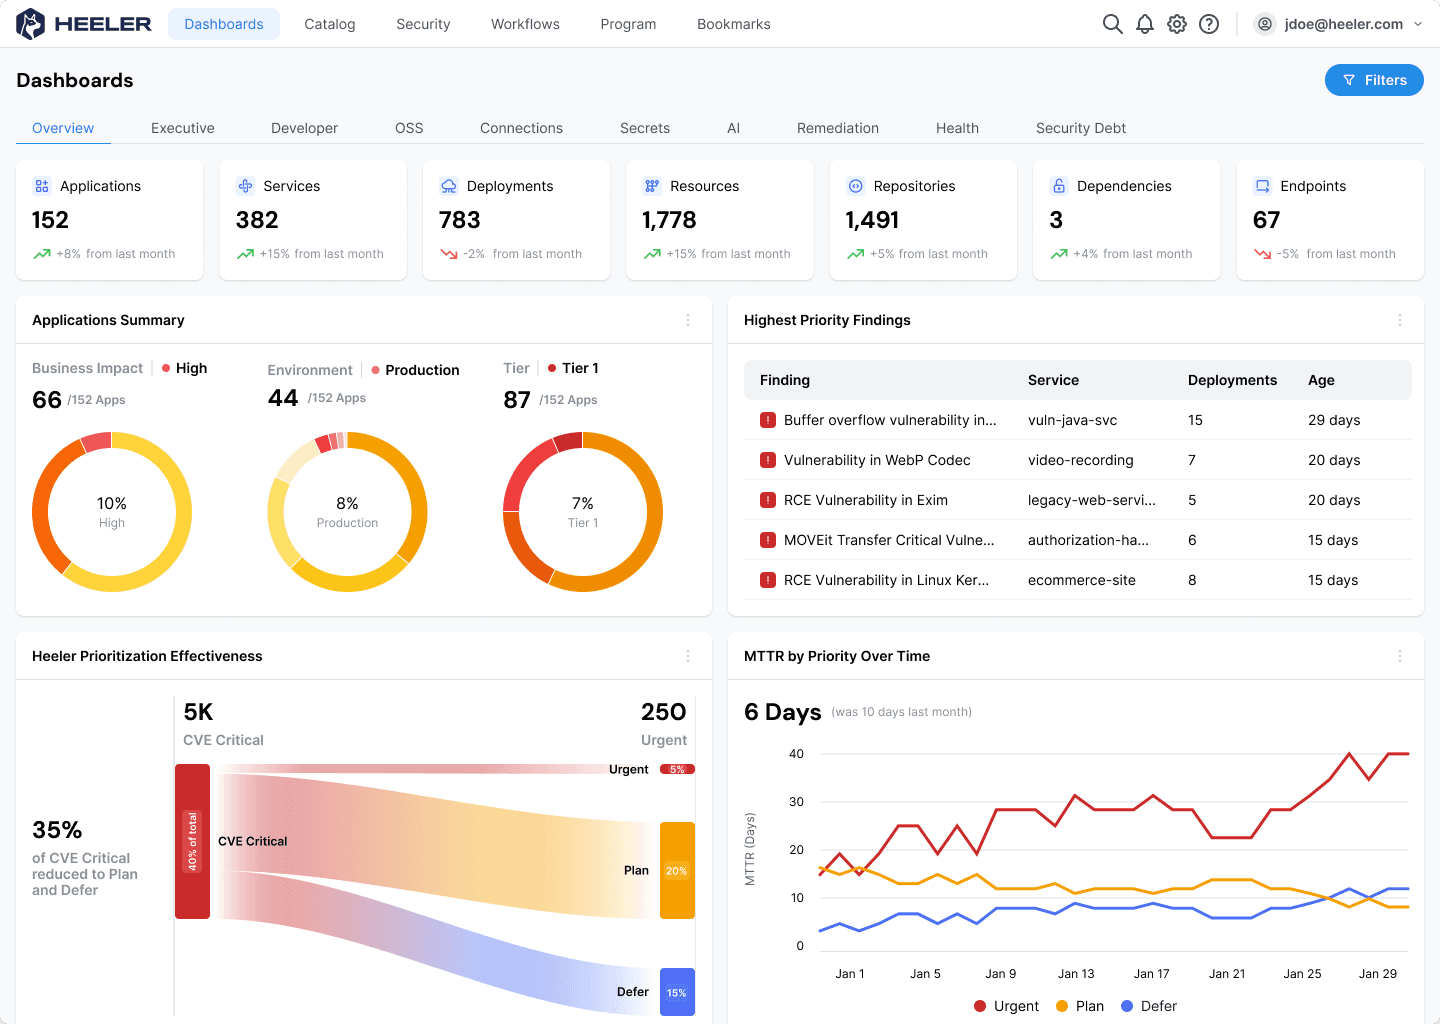Click the Dependencies lock icon

[1059, 186]
